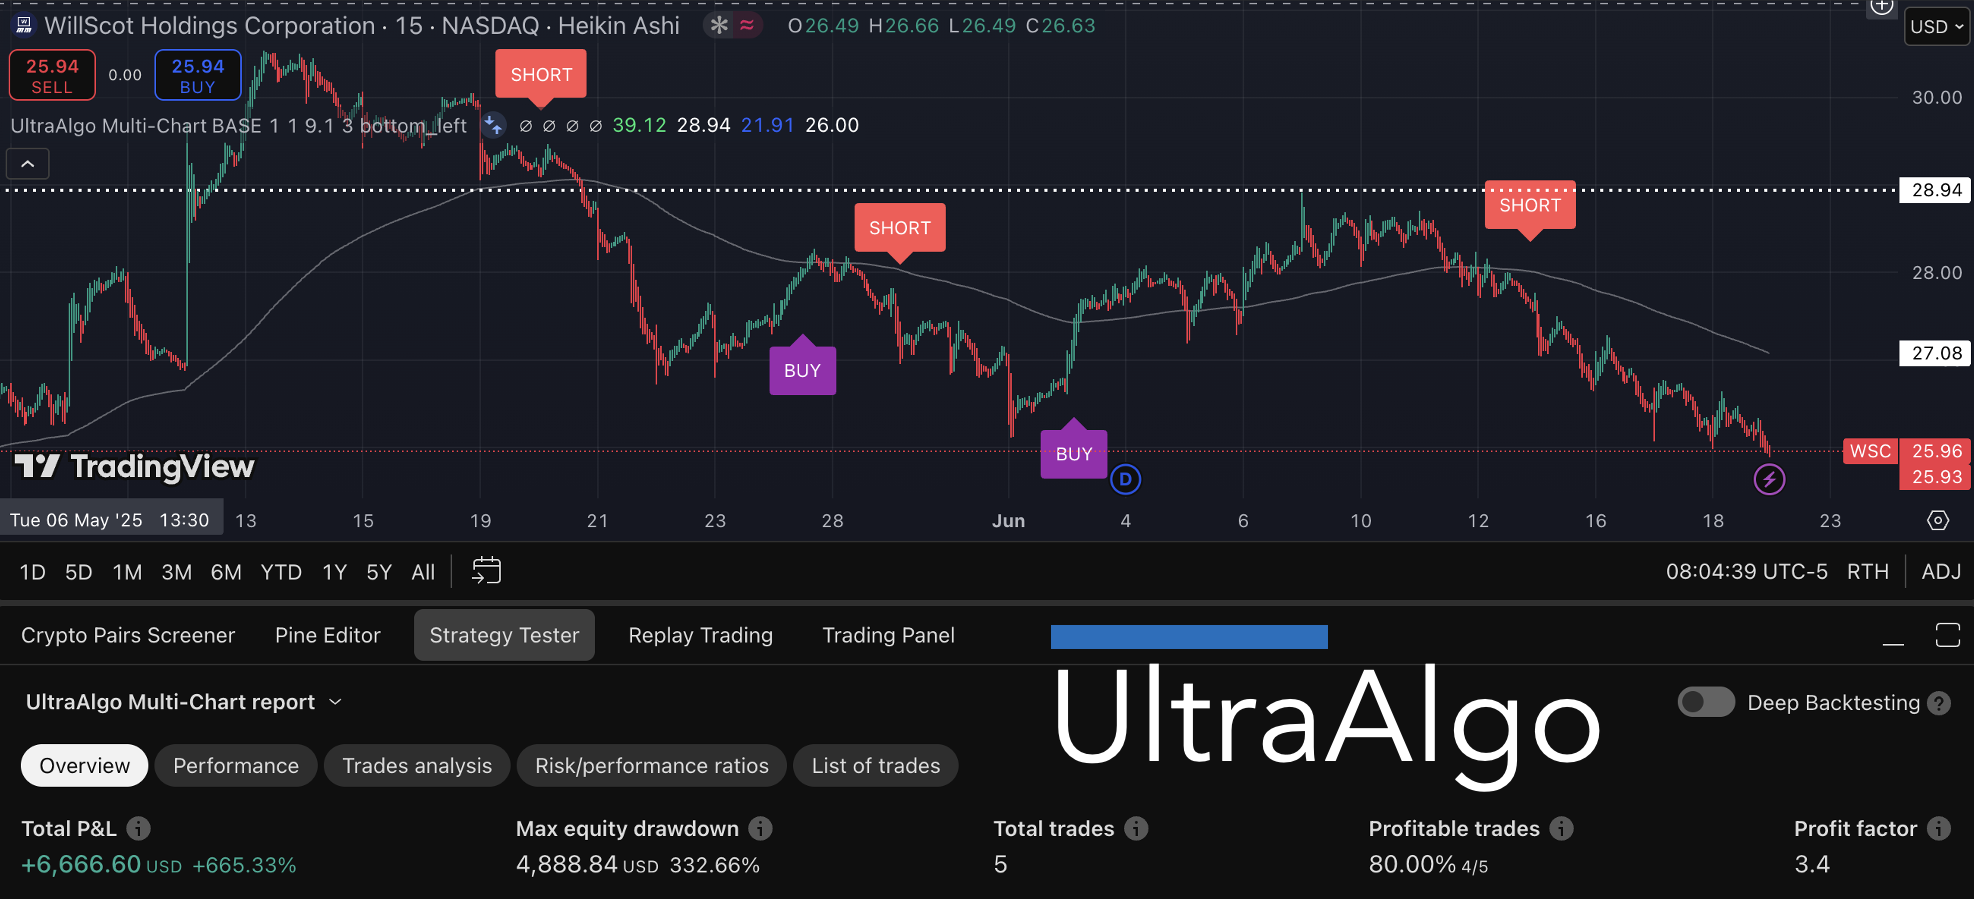Set the chart range to 3M
The height and width of the screenshot is (900, 1974).
[x=177, y=572]
